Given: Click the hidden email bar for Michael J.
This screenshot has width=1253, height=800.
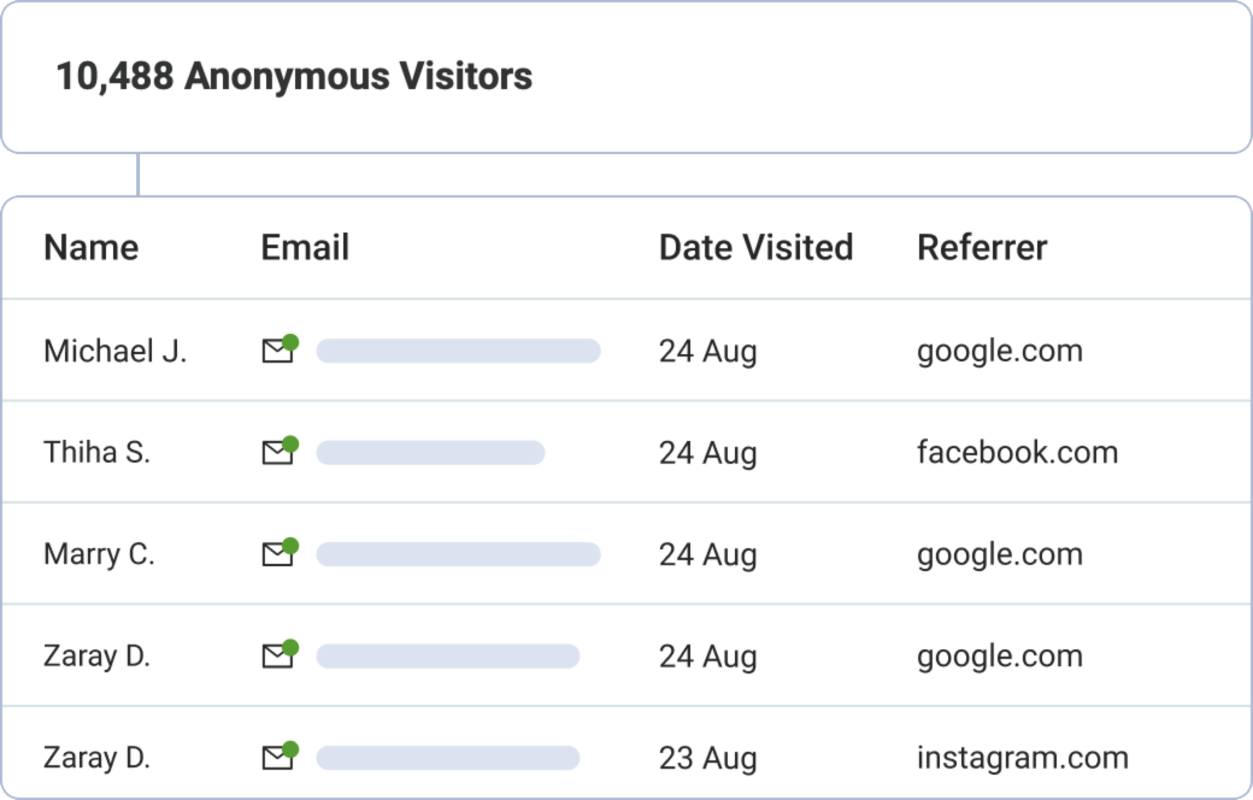Looking at the screenshot, I should pos(458,351).
